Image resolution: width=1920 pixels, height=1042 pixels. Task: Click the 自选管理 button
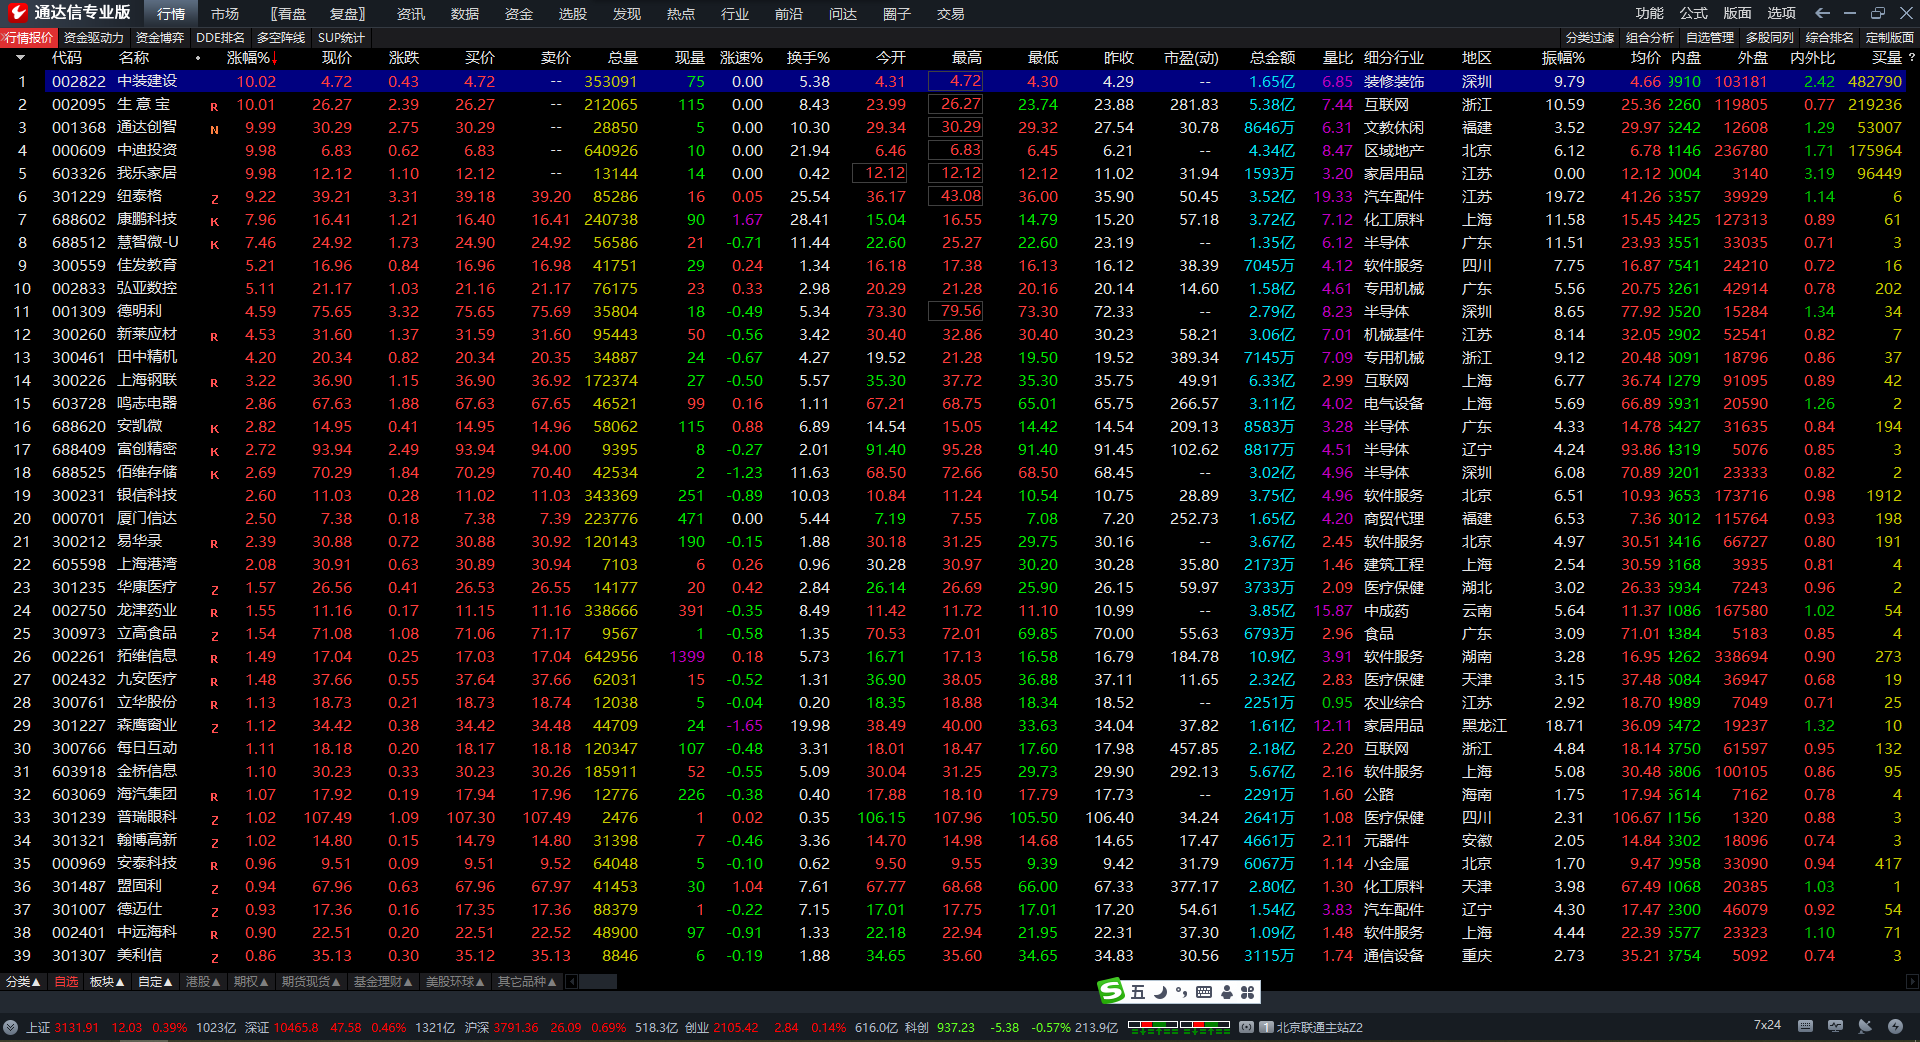(1710, 38)
